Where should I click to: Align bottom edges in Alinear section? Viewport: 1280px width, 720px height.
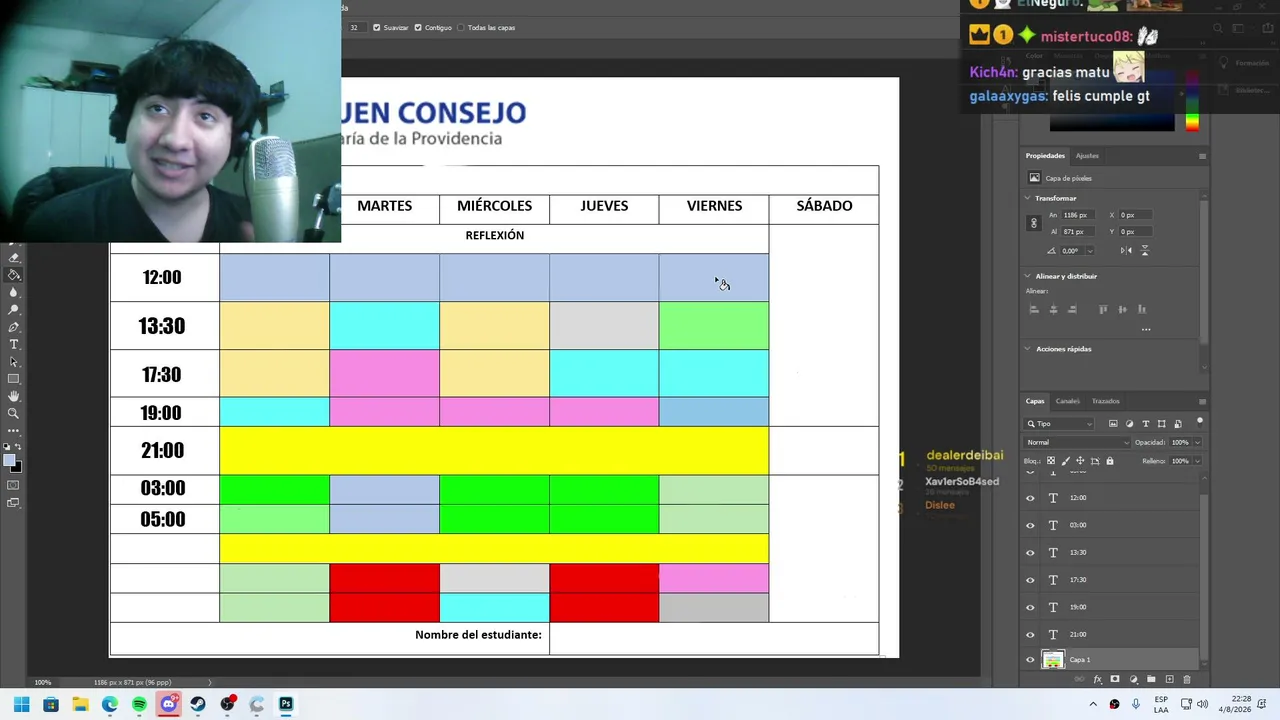[x=1142, y=309]
